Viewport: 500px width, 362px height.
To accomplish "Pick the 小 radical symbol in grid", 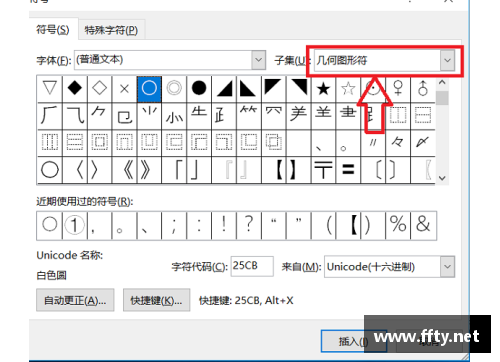I will [x=174, y=116].
